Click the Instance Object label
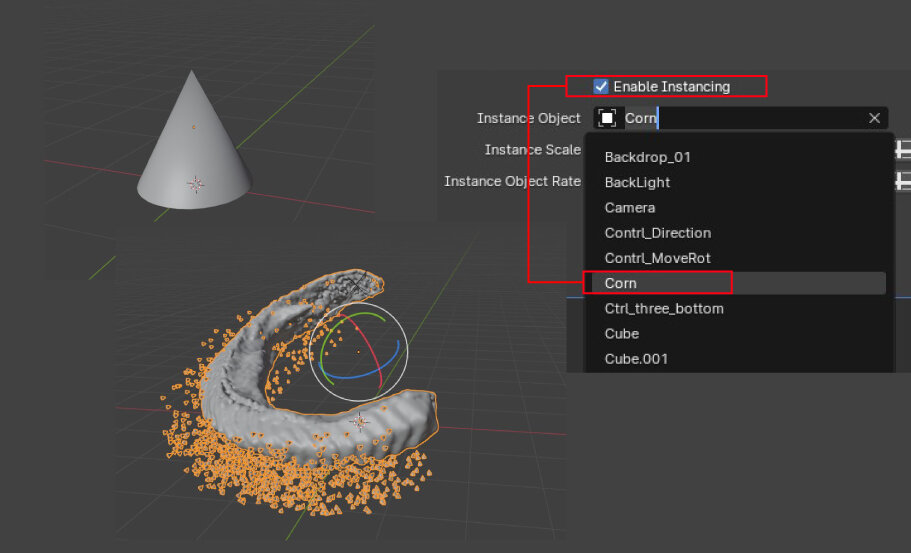This screenshot has width=911, height=553. pos(529,118)
